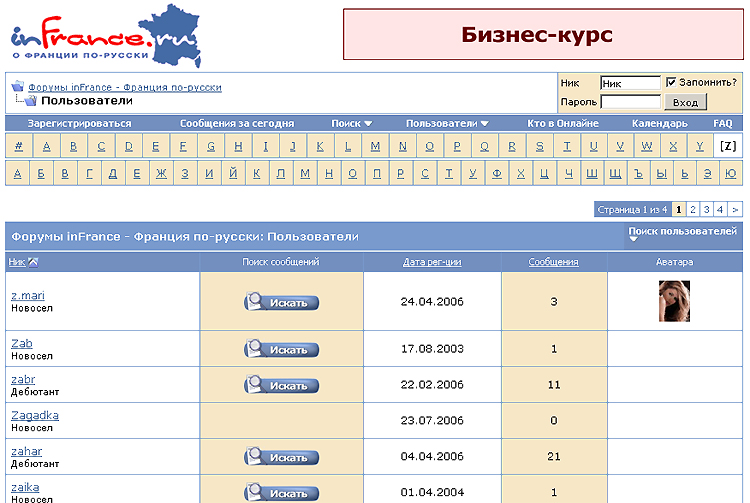
Task: Open Кто в Онлайне page
Action: (563, 123)
